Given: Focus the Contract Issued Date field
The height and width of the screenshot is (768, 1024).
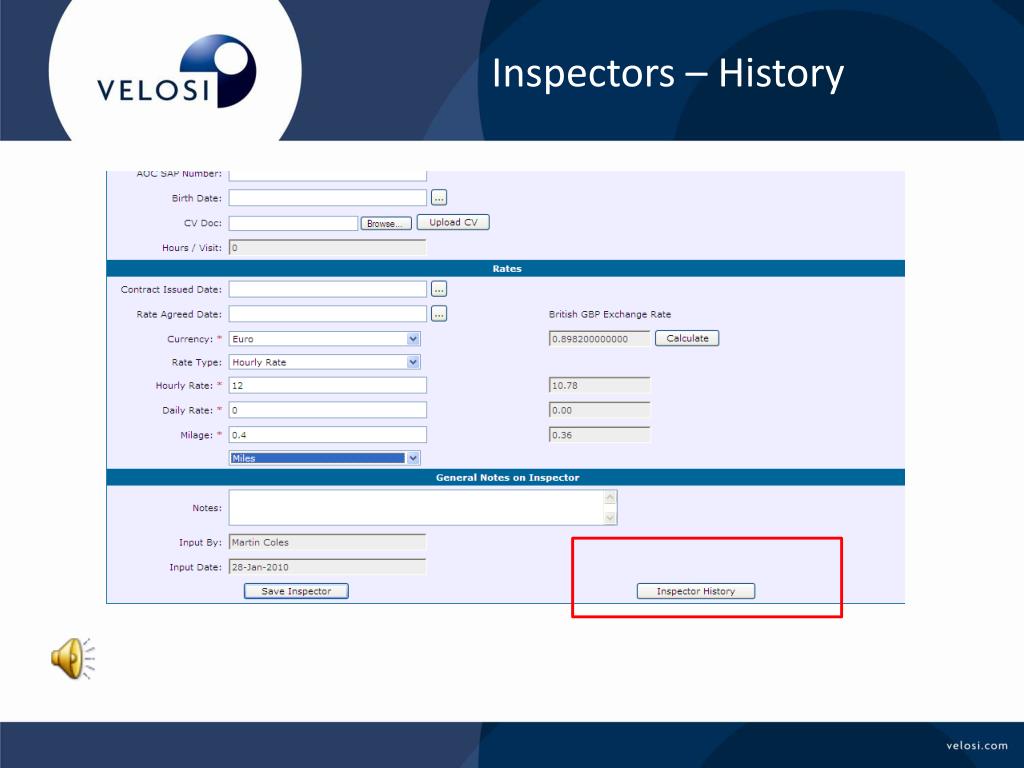Looking at the screenshot, I should click(328, 289).
